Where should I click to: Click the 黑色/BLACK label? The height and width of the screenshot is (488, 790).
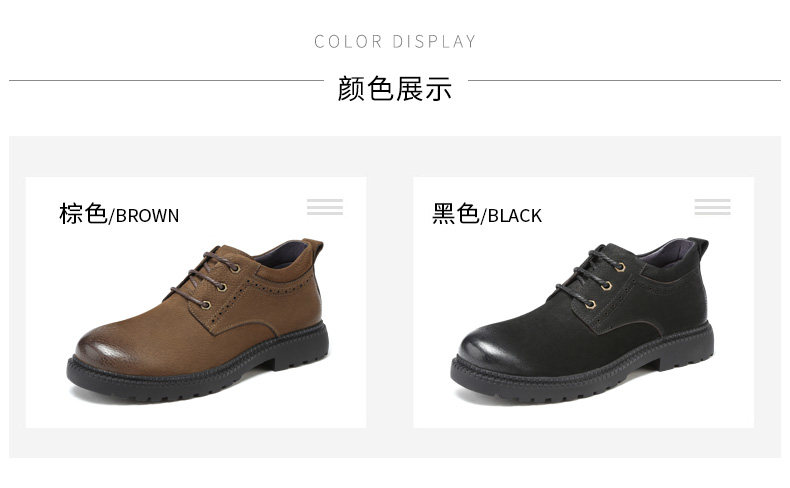[x=487, y=214]
